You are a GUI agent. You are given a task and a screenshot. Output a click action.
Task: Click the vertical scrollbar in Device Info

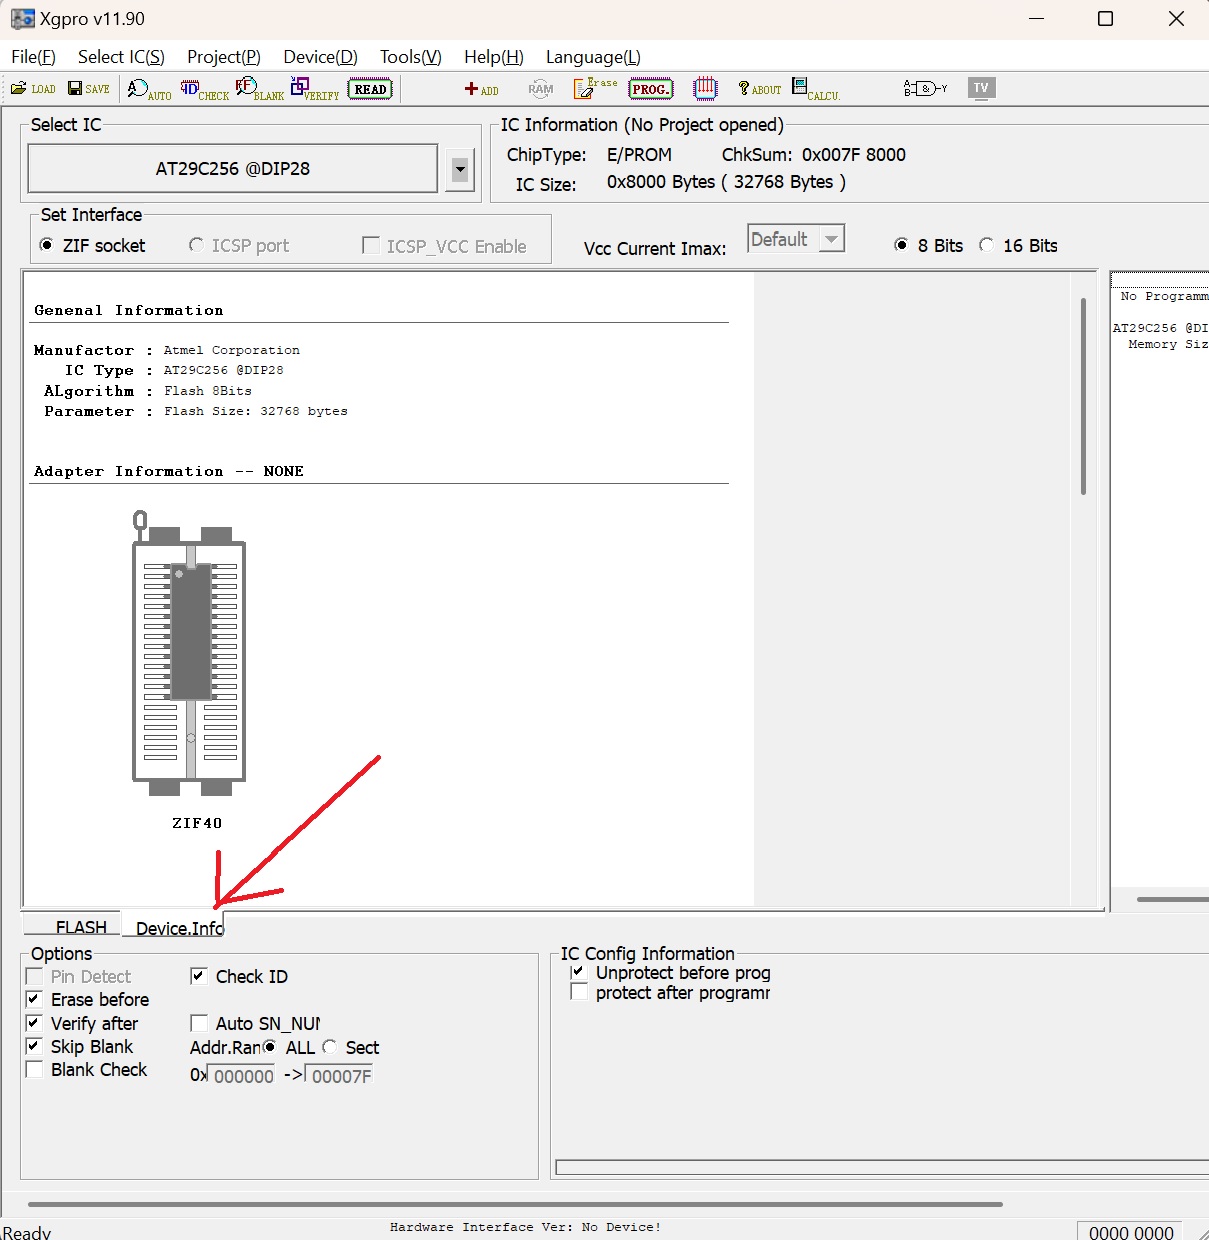click(x=1083, y=396)
